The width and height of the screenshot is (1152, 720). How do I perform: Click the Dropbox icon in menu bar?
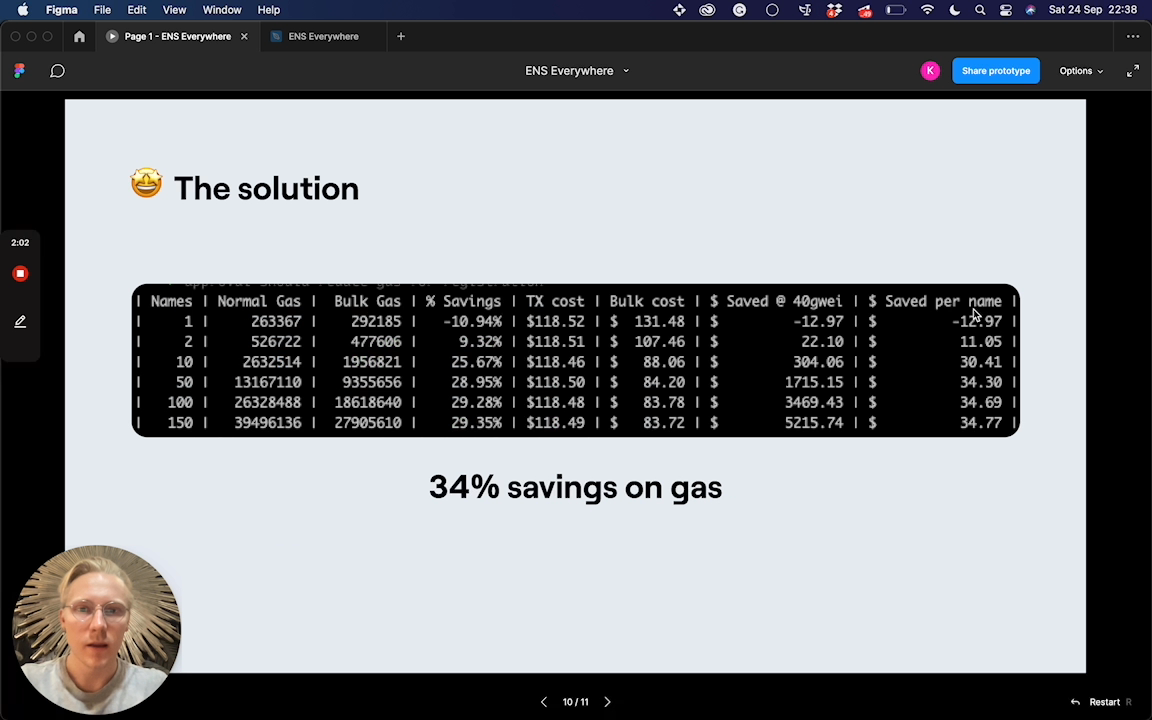click(x=834, y=10)
